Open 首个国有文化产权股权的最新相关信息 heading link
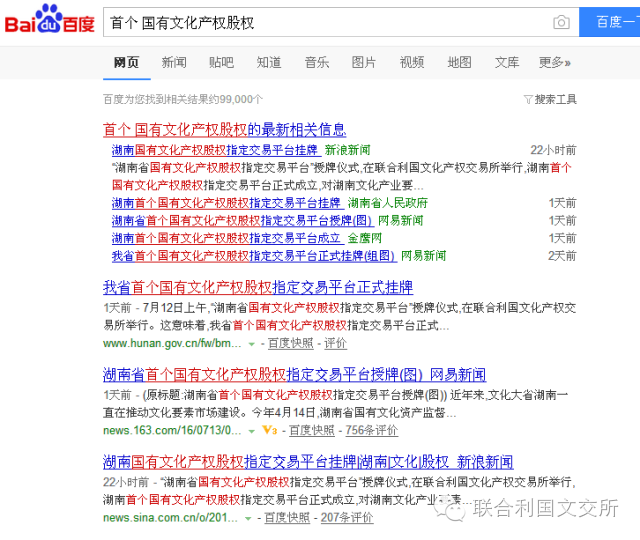The width and height of the screenshot is (640, 540). click(x=224, y=130)
